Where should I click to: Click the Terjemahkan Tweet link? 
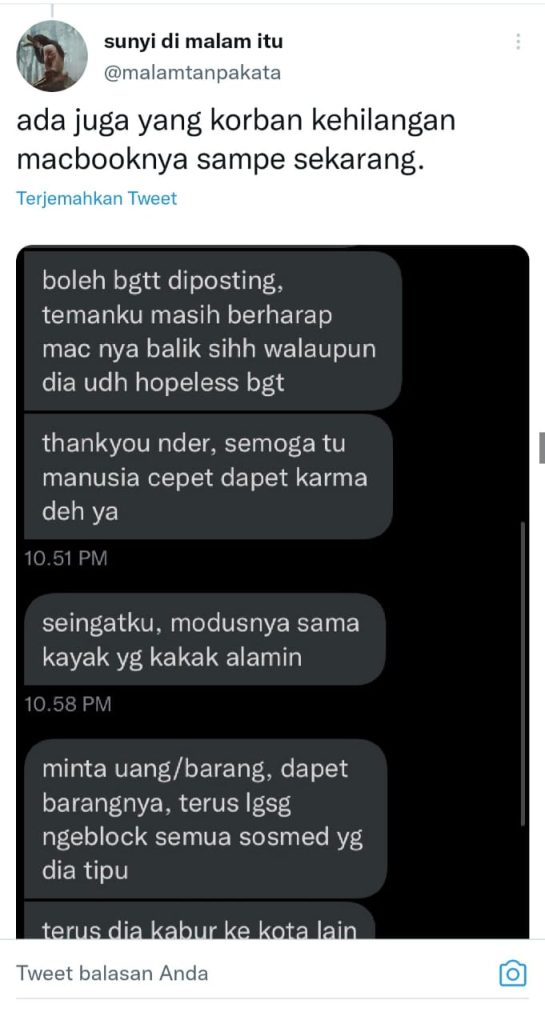[97, 199]
